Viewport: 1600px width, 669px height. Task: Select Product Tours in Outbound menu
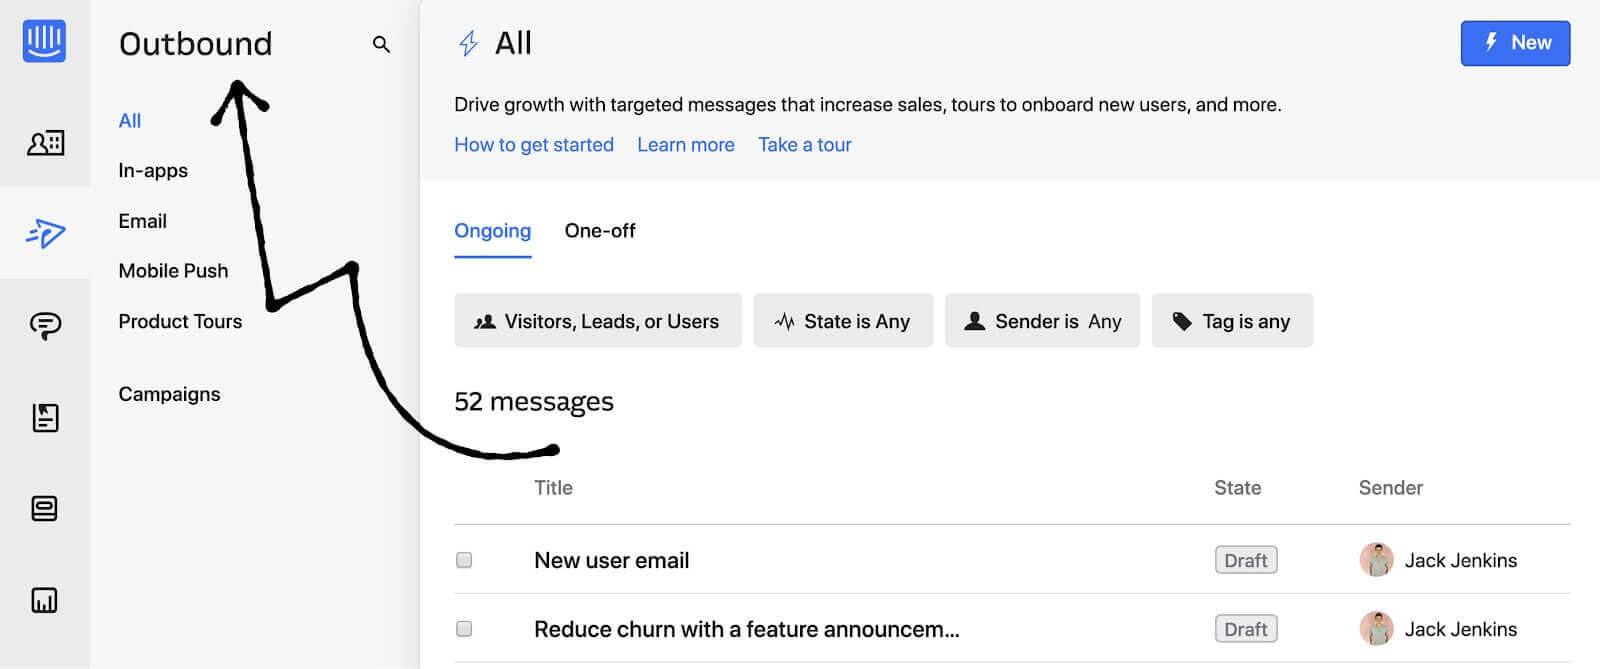coord(180,321)
